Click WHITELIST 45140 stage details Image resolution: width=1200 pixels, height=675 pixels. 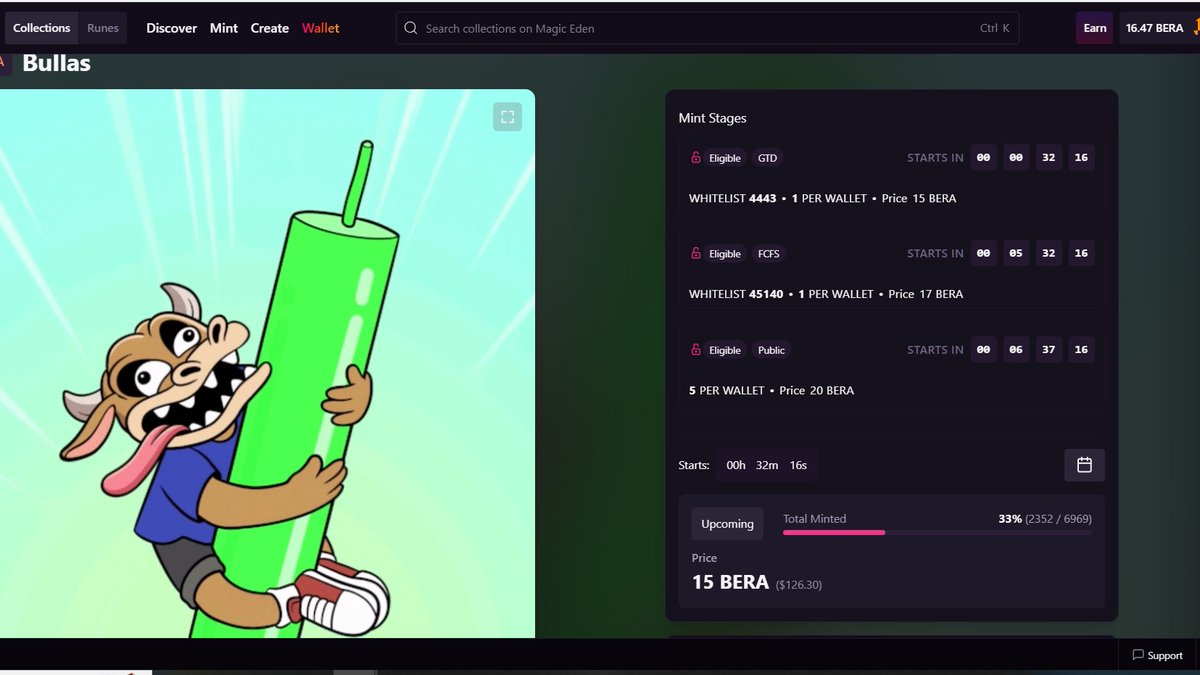(x=826, y=294)
